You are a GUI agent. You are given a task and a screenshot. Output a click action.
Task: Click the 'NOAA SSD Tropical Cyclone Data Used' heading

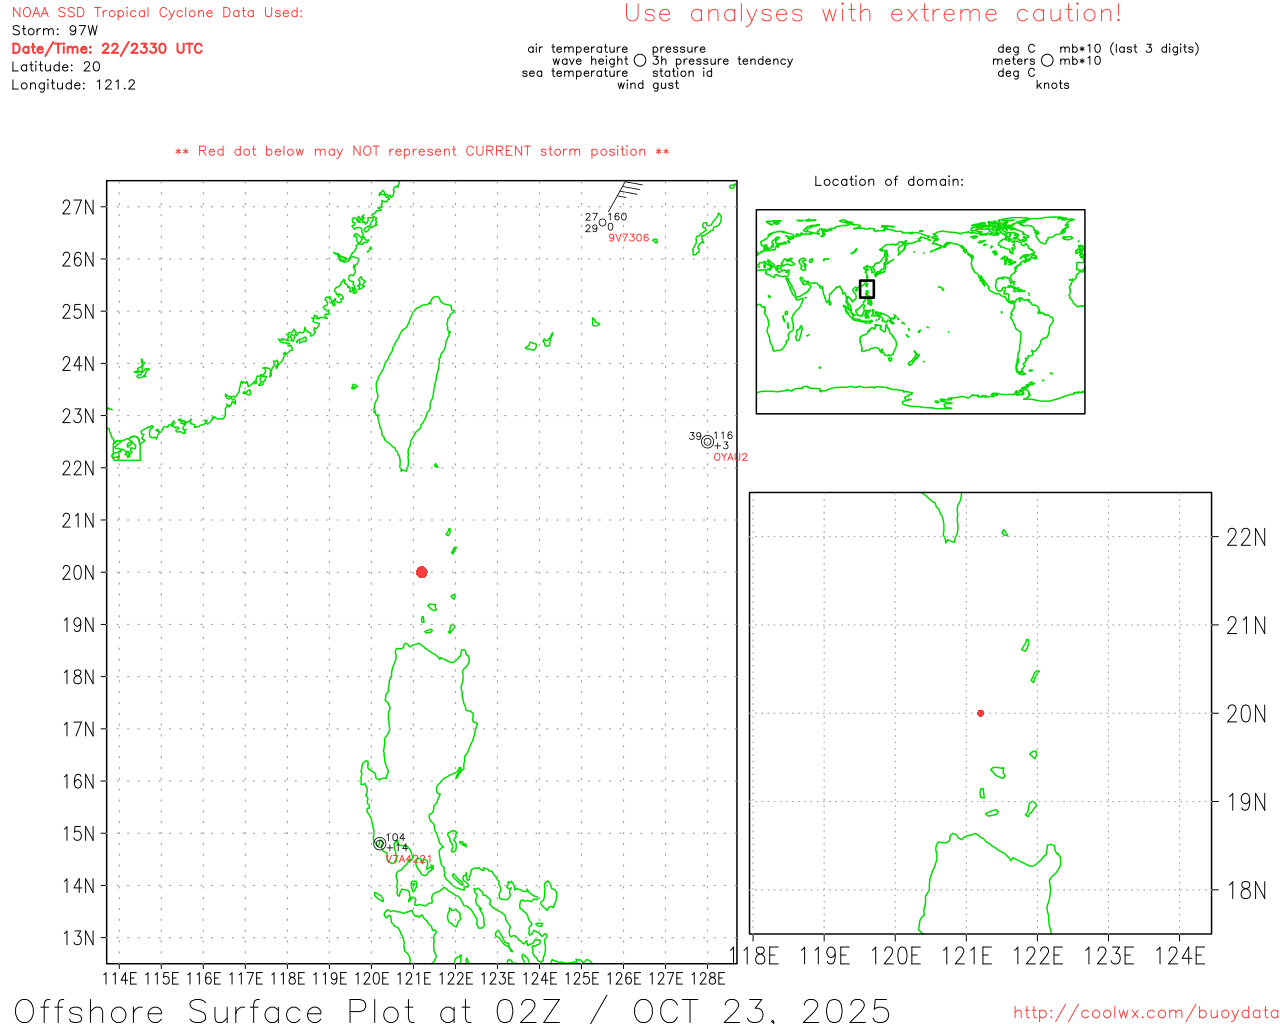(x=157, y=13)
